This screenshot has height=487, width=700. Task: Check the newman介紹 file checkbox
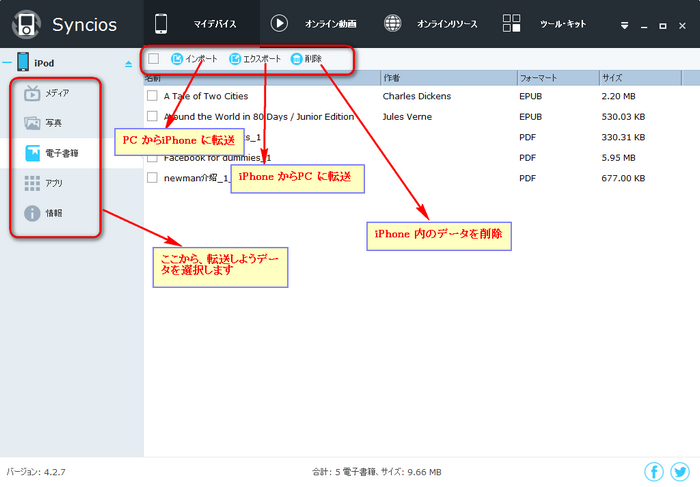152,178
